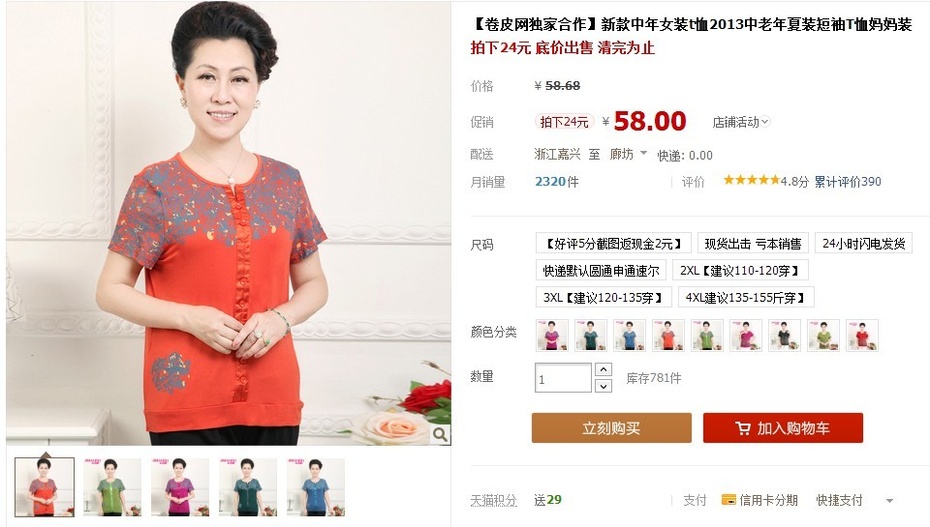This screenshot has height=527, width=930.
Task: Select size 4XL建议135-155斤穿
Action: pyautogui.click(x=746, y=298)
